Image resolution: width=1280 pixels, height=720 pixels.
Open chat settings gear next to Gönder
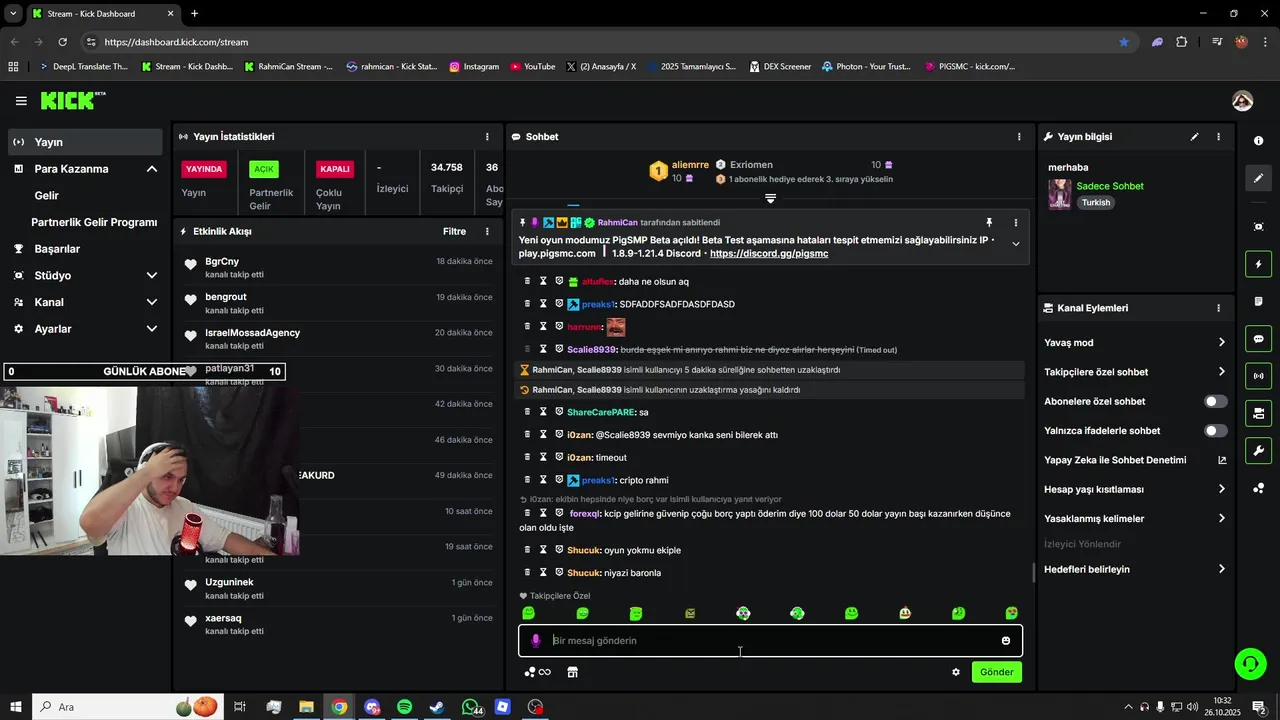(956, 672)
